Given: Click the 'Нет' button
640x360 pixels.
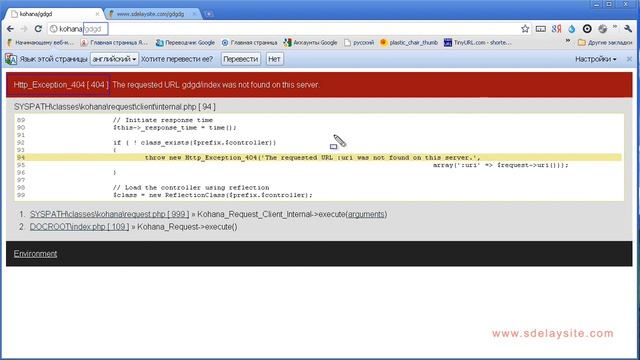Looking at the screenshot, I should [274, 59].
